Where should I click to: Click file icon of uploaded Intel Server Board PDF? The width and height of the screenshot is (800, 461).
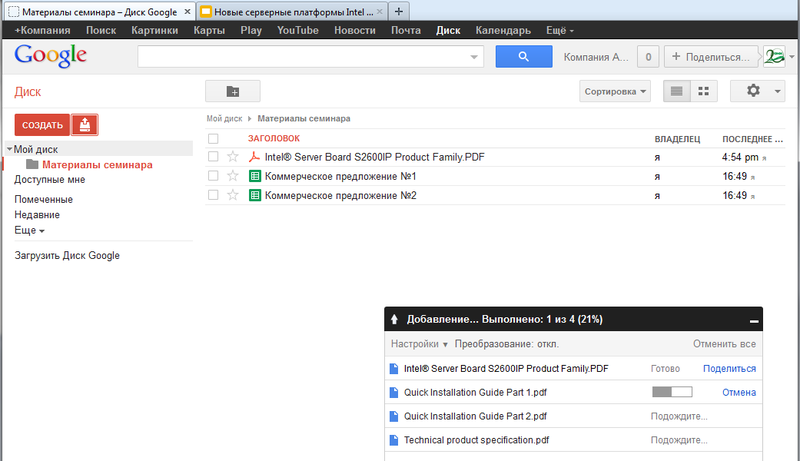pyautogui.click(x=393, y=368)
